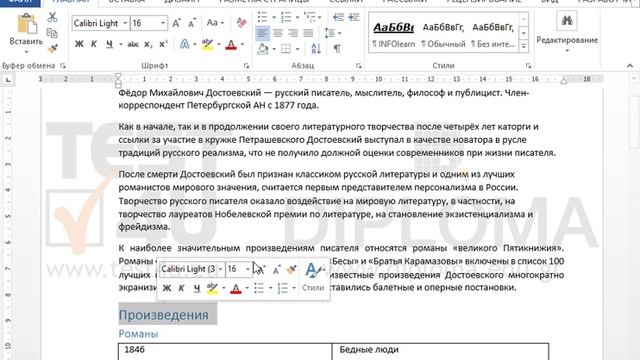
Task: Toggle bold (Ж) in floating mini toolbar
Action: (167, 288)
